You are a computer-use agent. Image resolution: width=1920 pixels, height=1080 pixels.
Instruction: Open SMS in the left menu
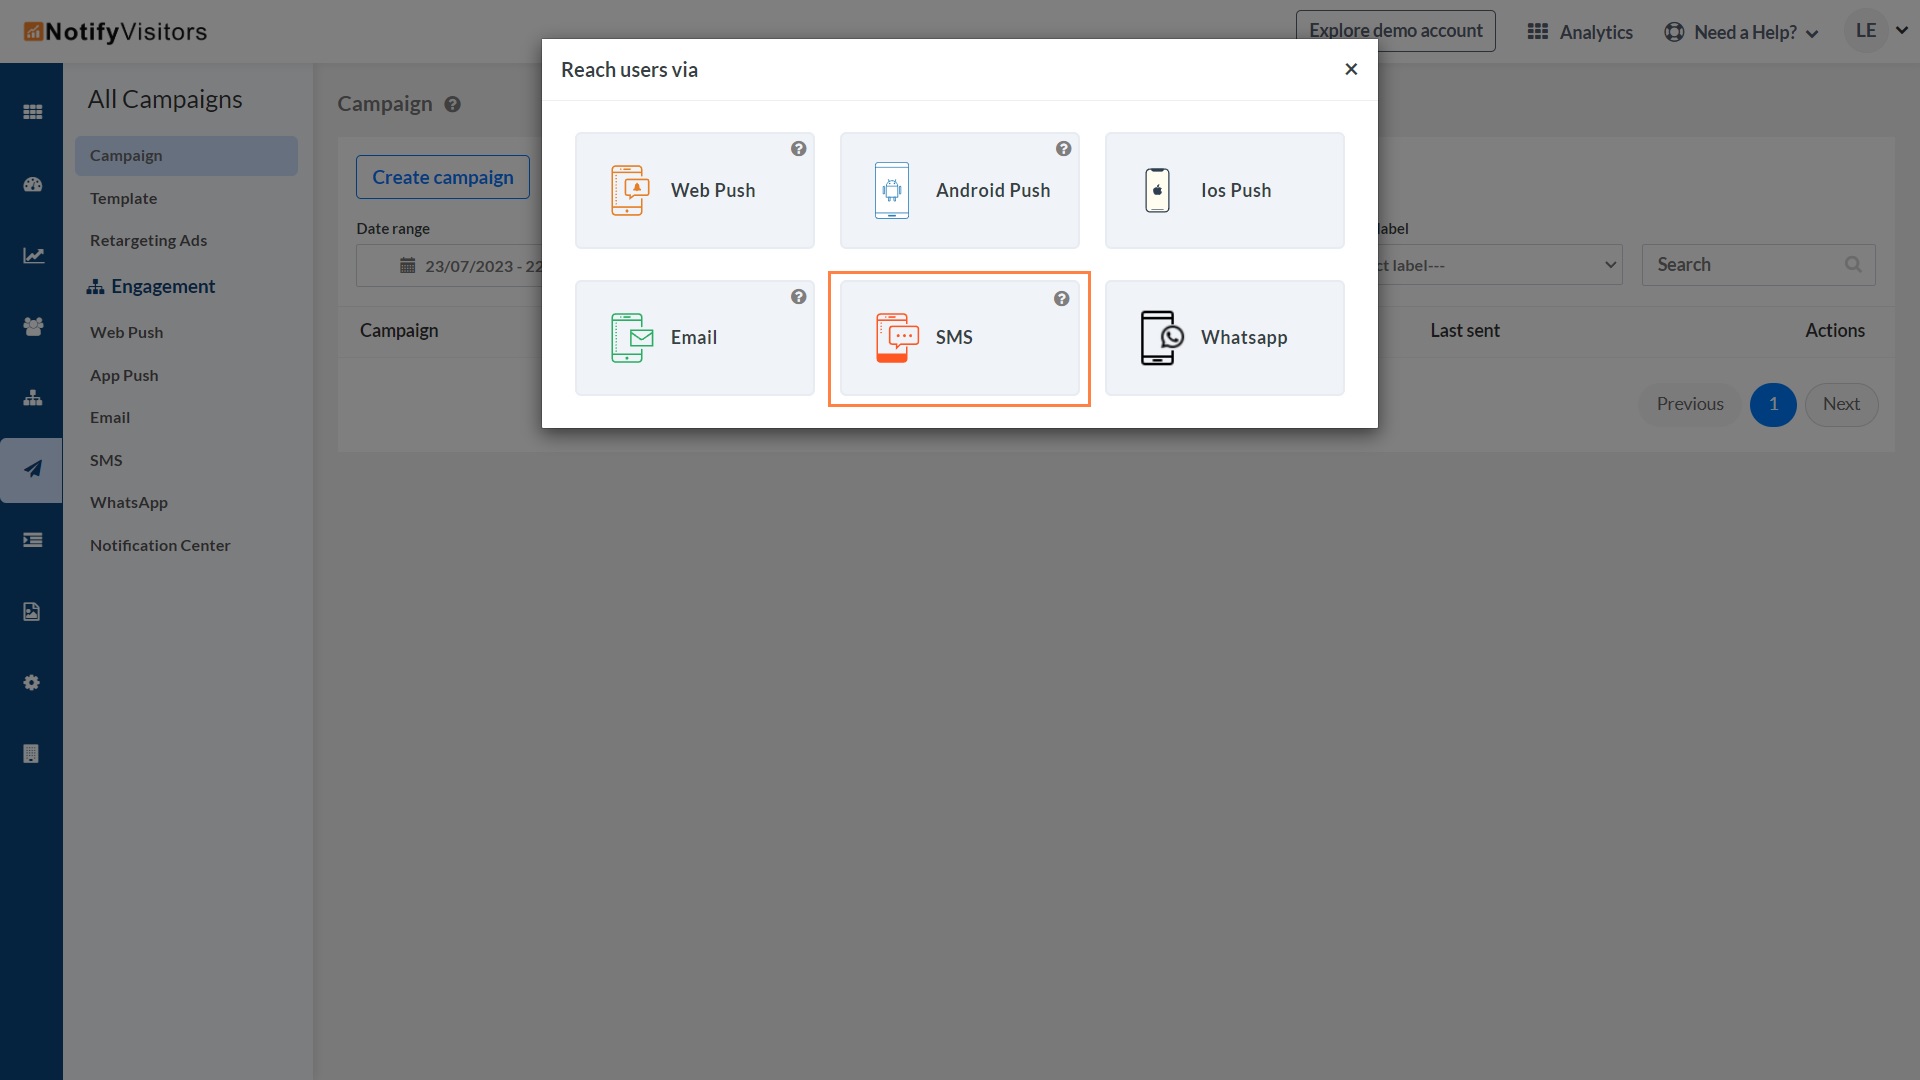(106, 461)
